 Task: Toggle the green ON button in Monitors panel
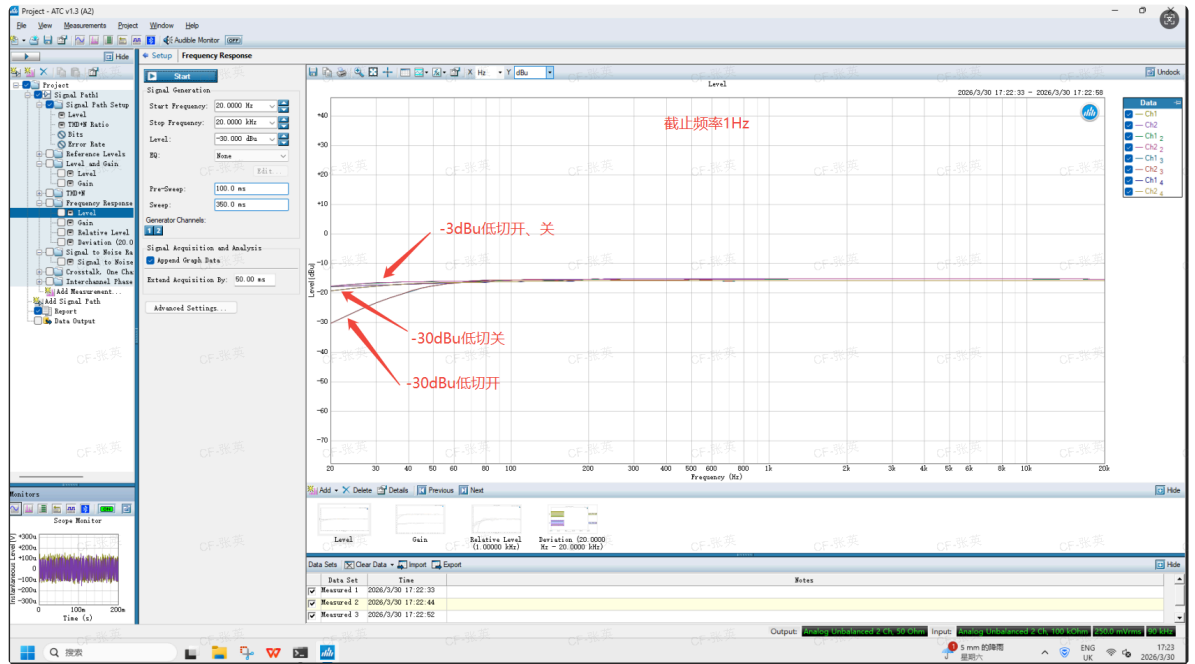coord(107,508)
